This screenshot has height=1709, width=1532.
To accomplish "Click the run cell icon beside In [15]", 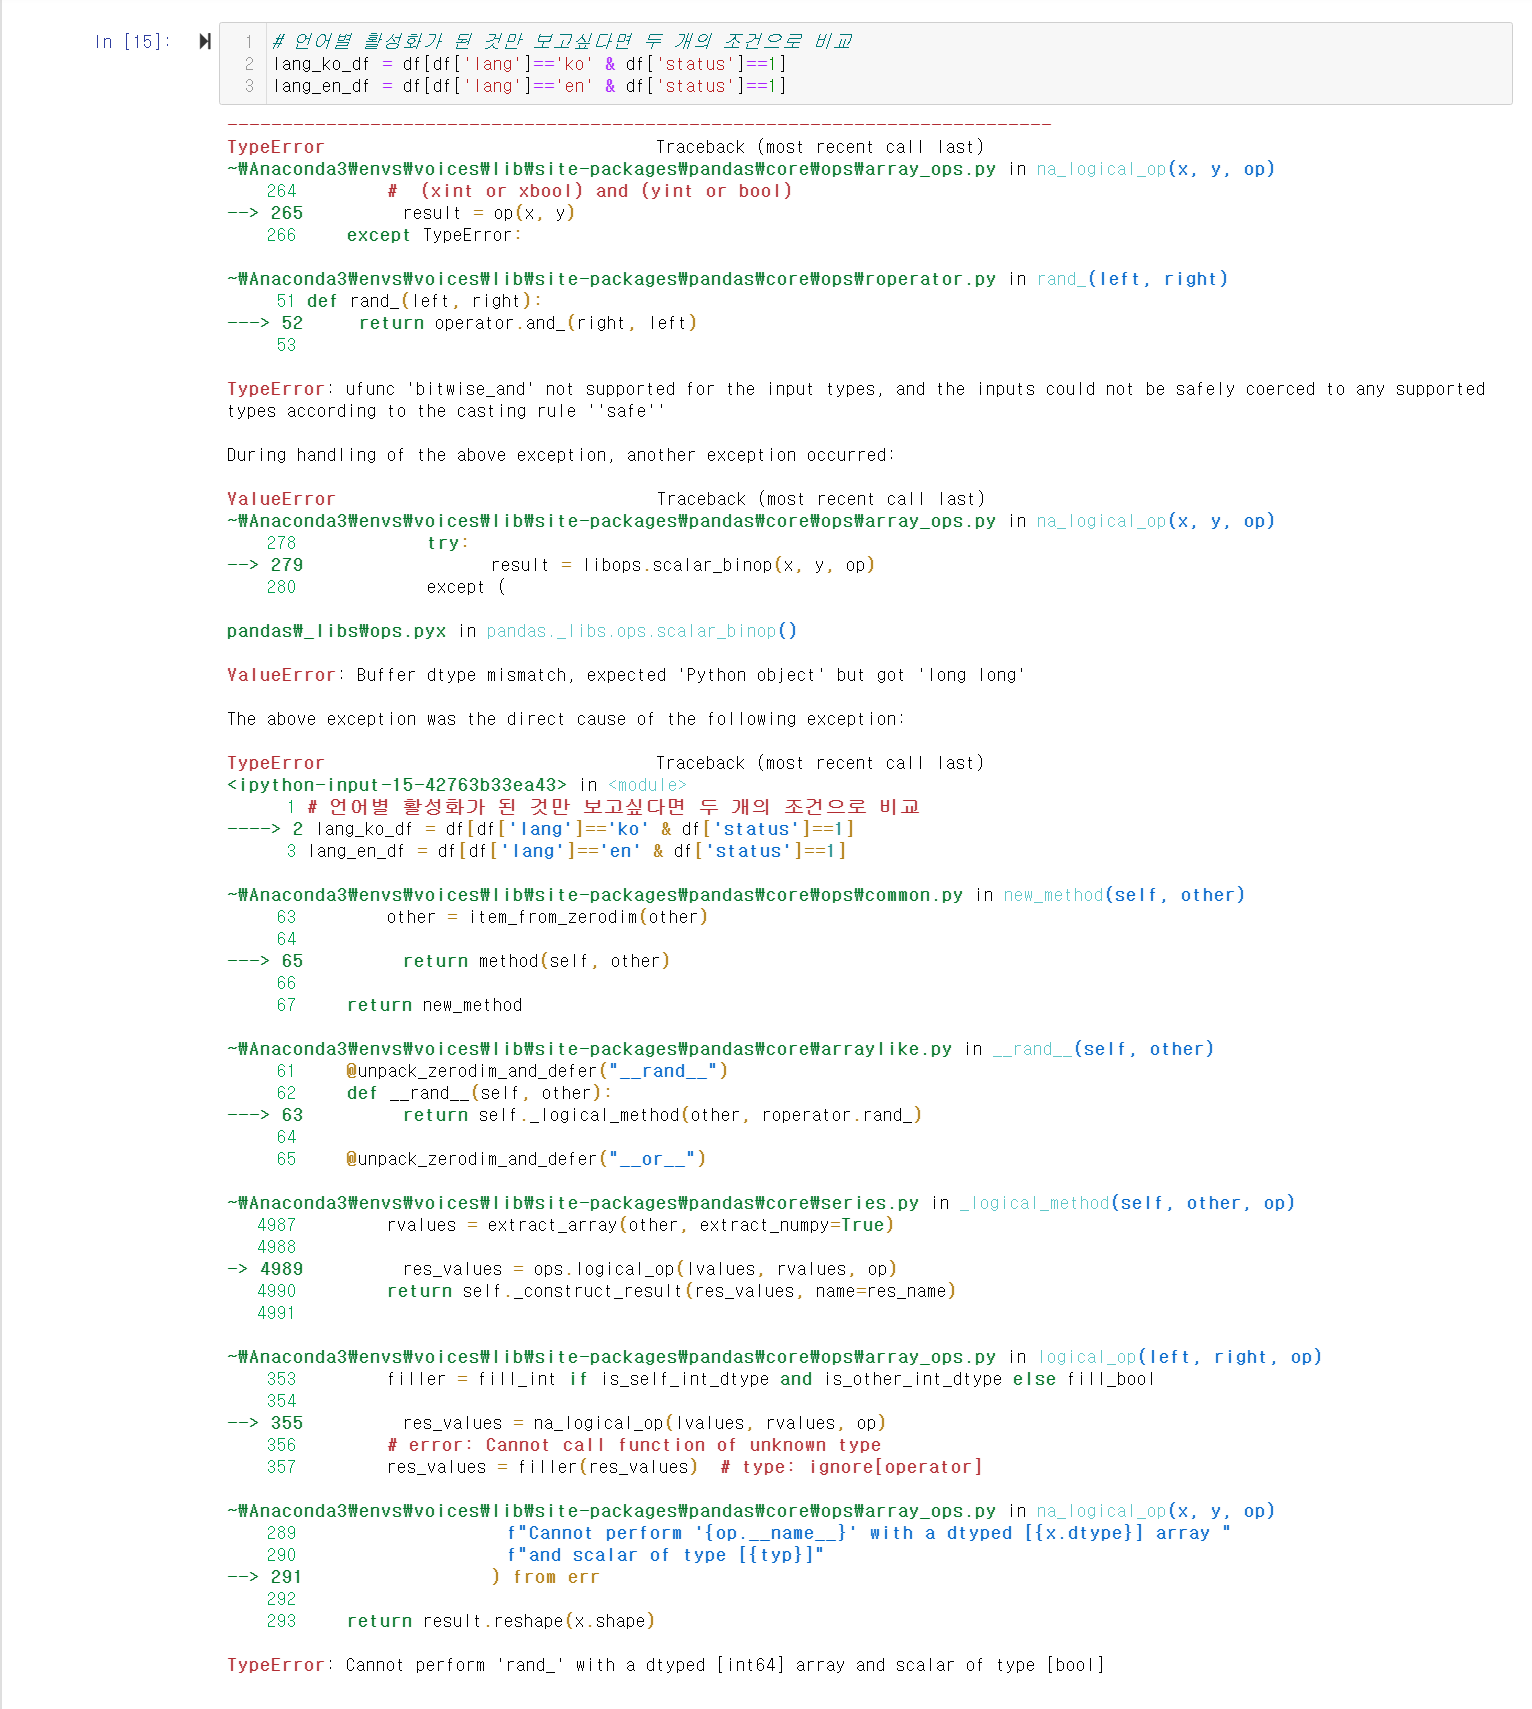I will [205, 41].
